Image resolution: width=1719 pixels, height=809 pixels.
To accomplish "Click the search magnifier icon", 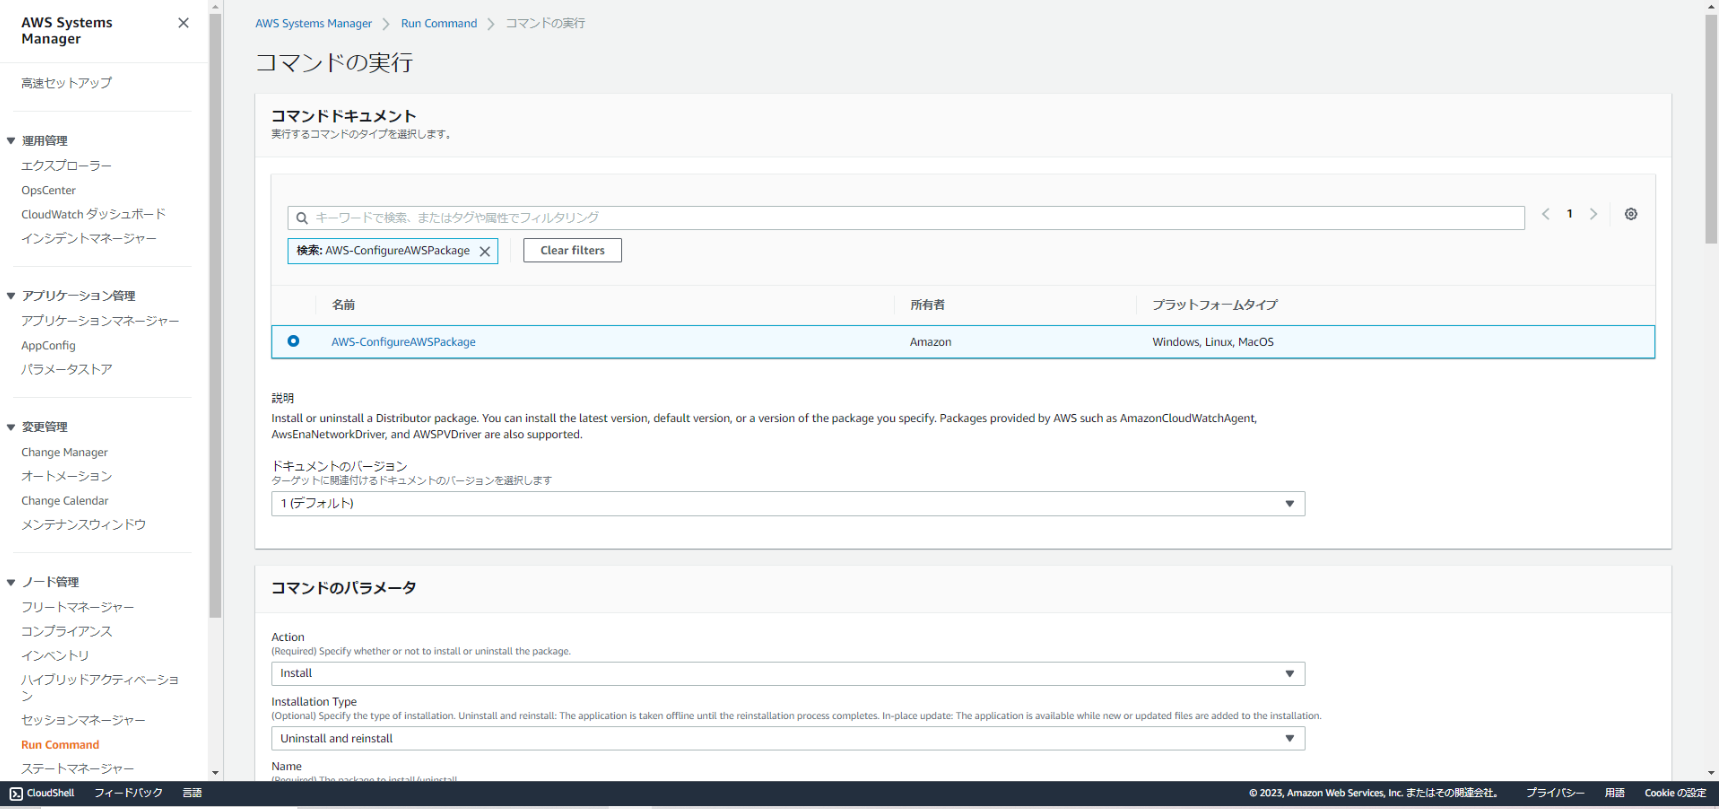I will coord(302,218).
